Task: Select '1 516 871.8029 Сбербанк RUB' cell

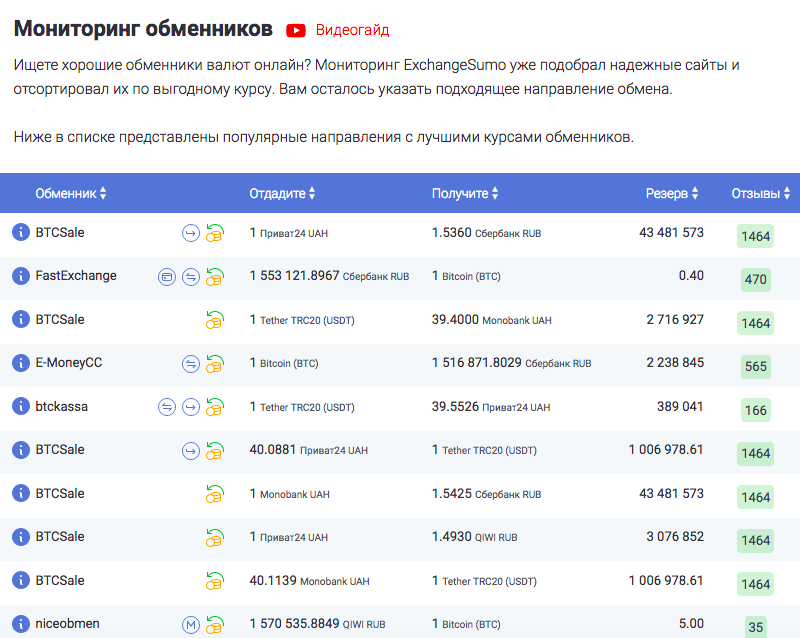Action: pos(512,363)
